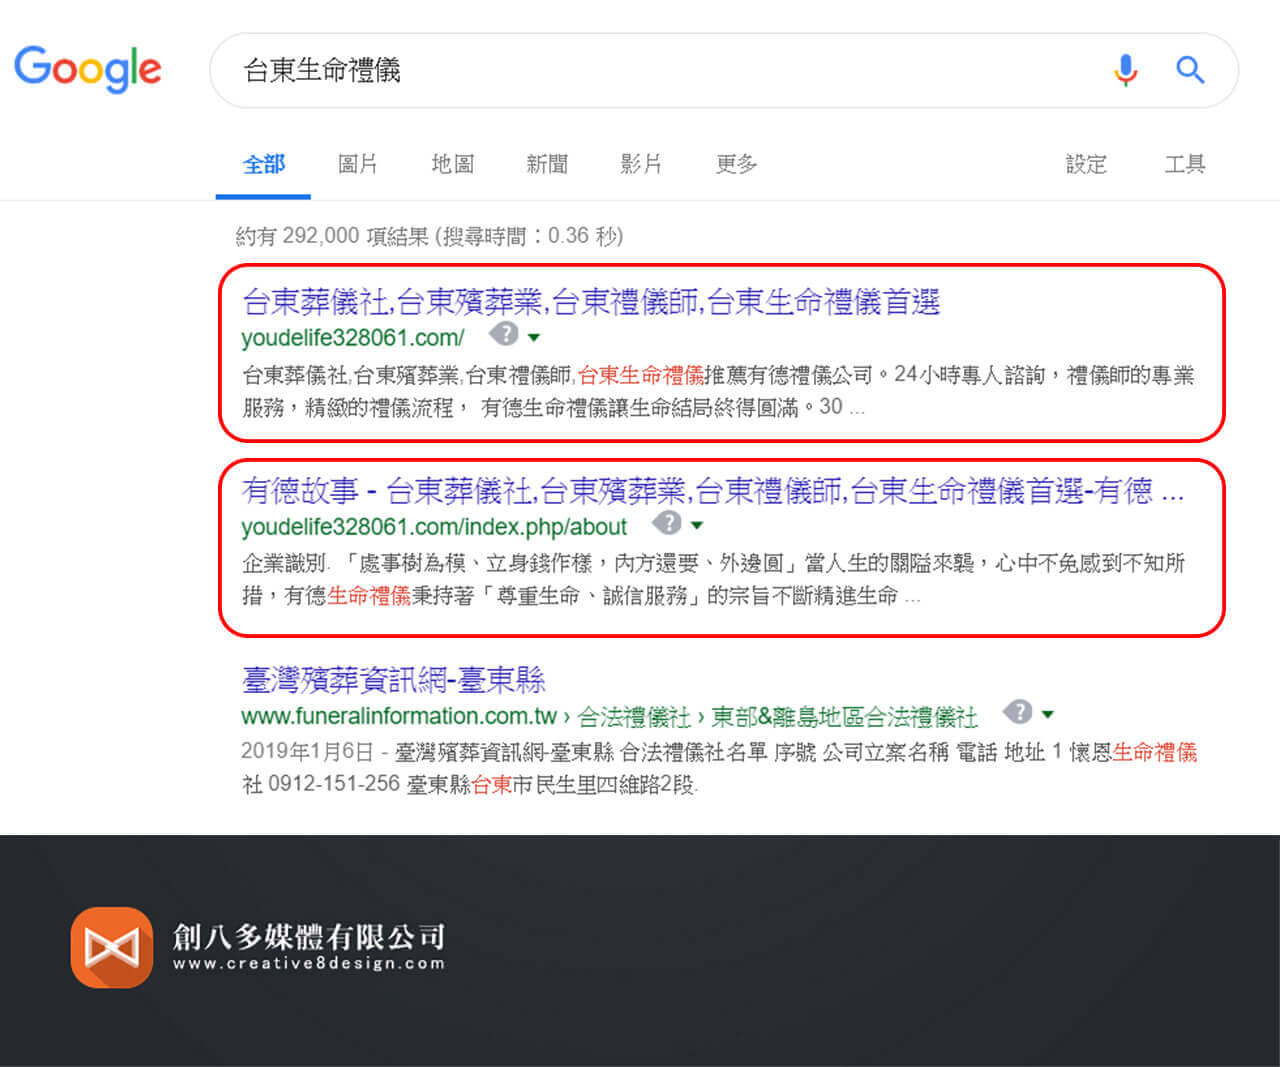
Task: Expand the dropdown arrow beside index.php/about URL
Action: (697, 526)
